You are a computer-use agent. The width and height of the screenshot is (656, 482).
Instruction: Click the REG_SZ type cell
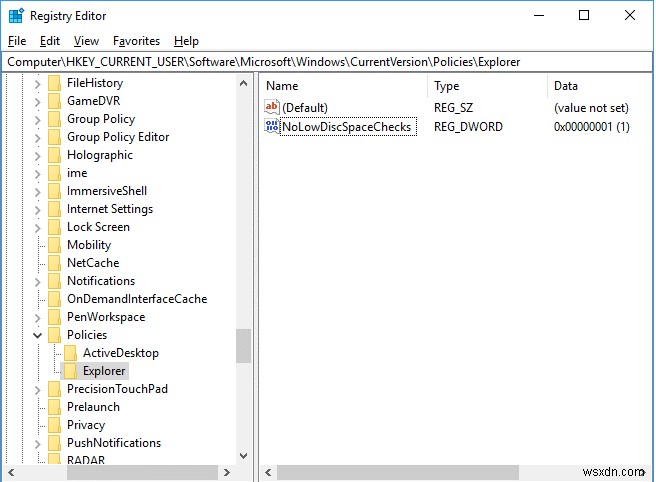point(454,108)
